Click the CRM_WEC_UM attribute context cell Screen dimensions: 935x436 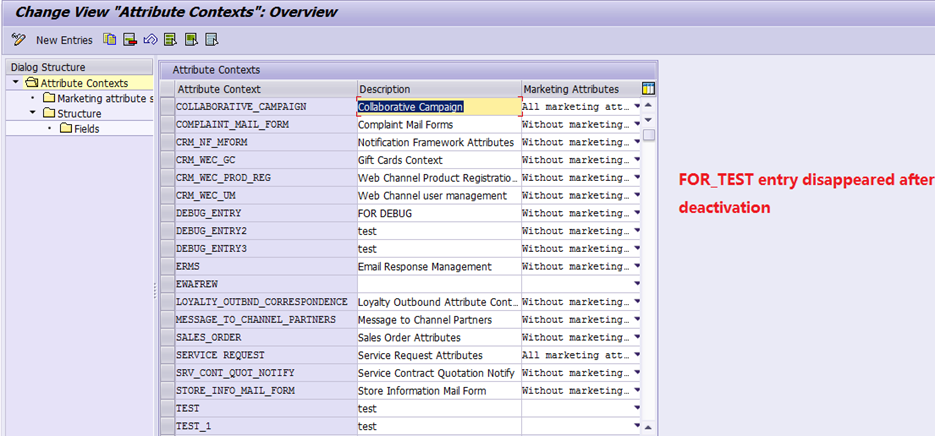click(266, 196)
